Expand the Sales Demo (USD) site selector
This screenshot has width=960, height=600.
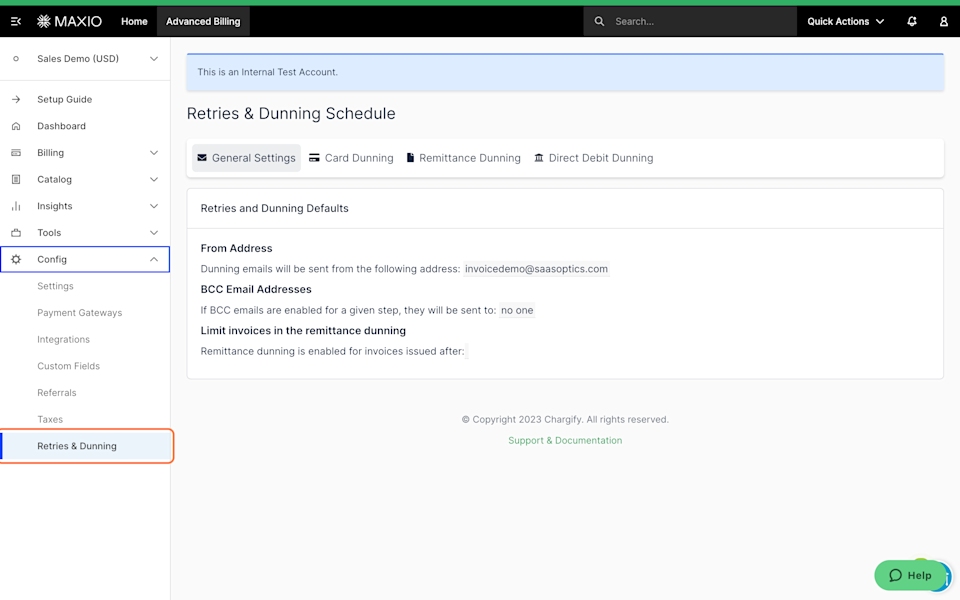(85, 59)
